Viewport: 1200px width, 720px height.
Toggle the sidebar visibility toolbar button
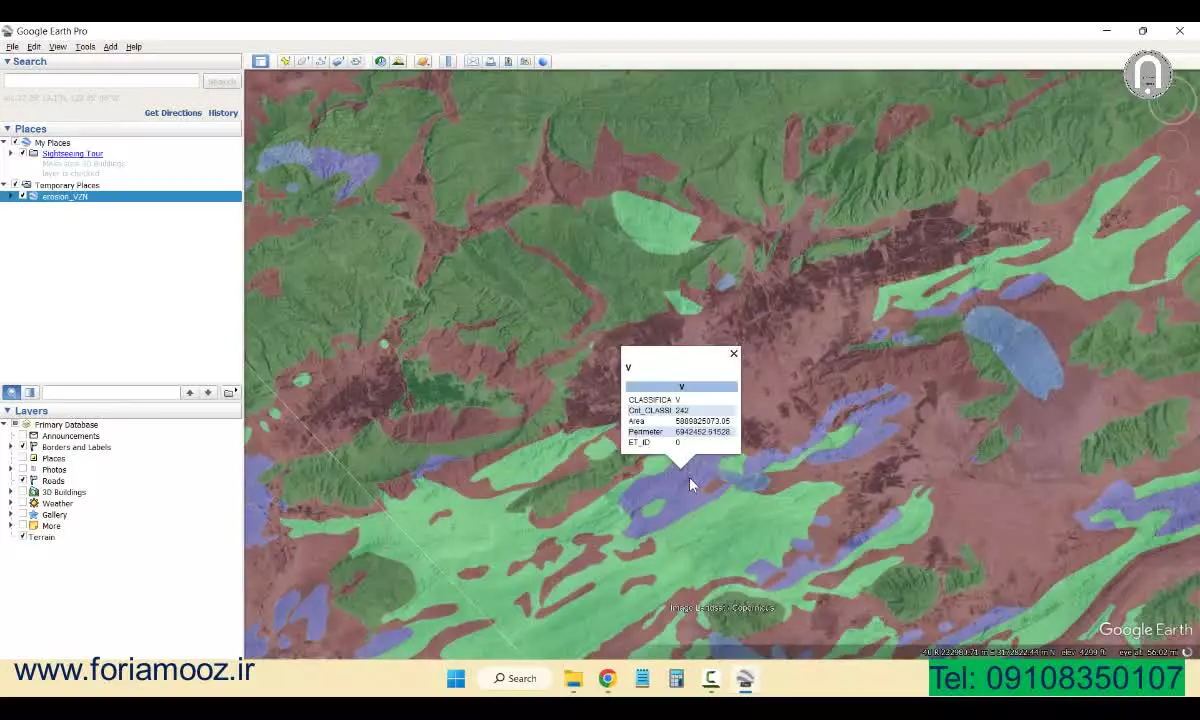(260, 62)
